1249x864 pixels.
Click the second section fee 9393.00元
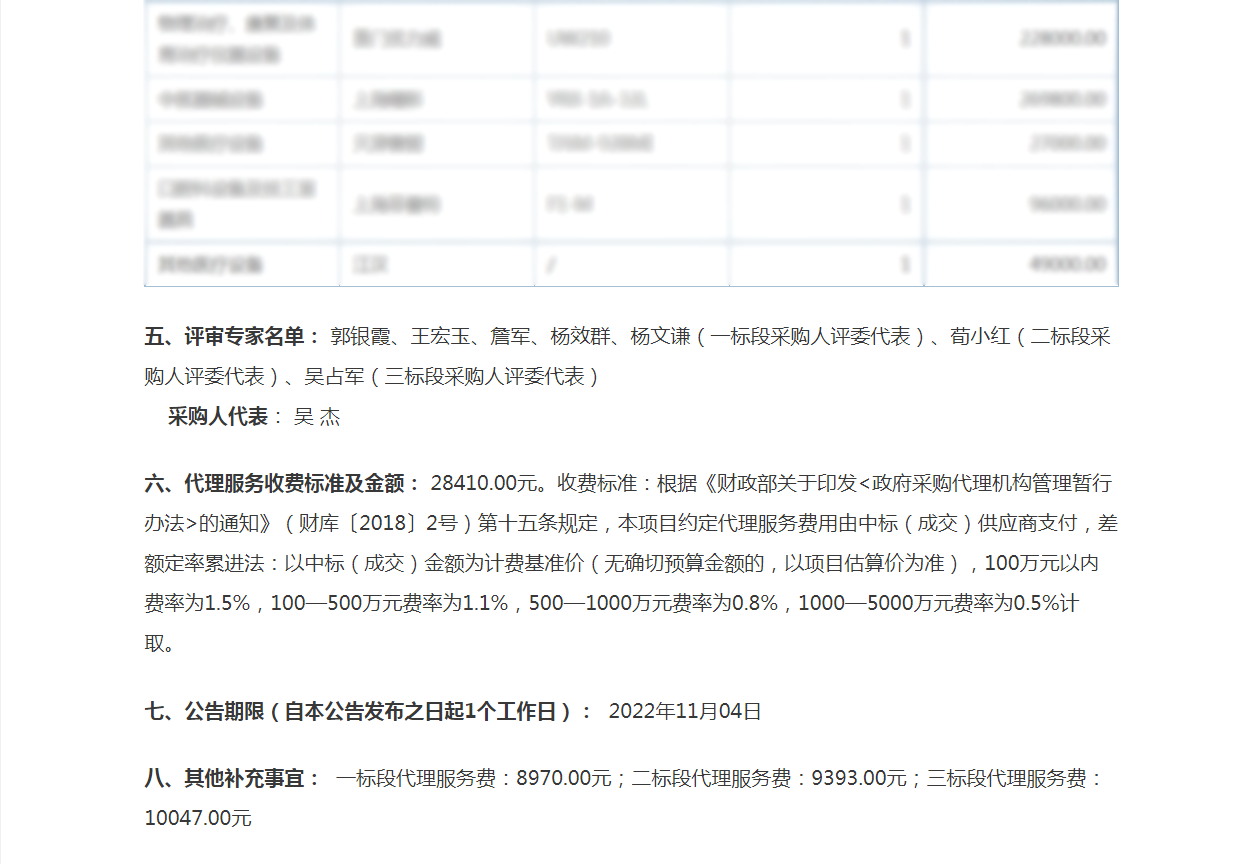(859, 778)
